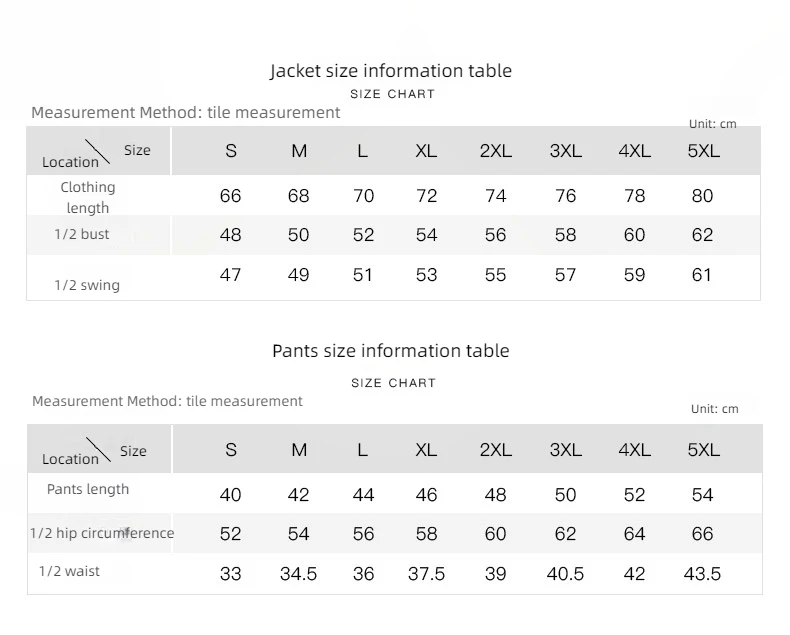Click 'Measurement Method: tile measurement' above pants table

pos(167,401)
